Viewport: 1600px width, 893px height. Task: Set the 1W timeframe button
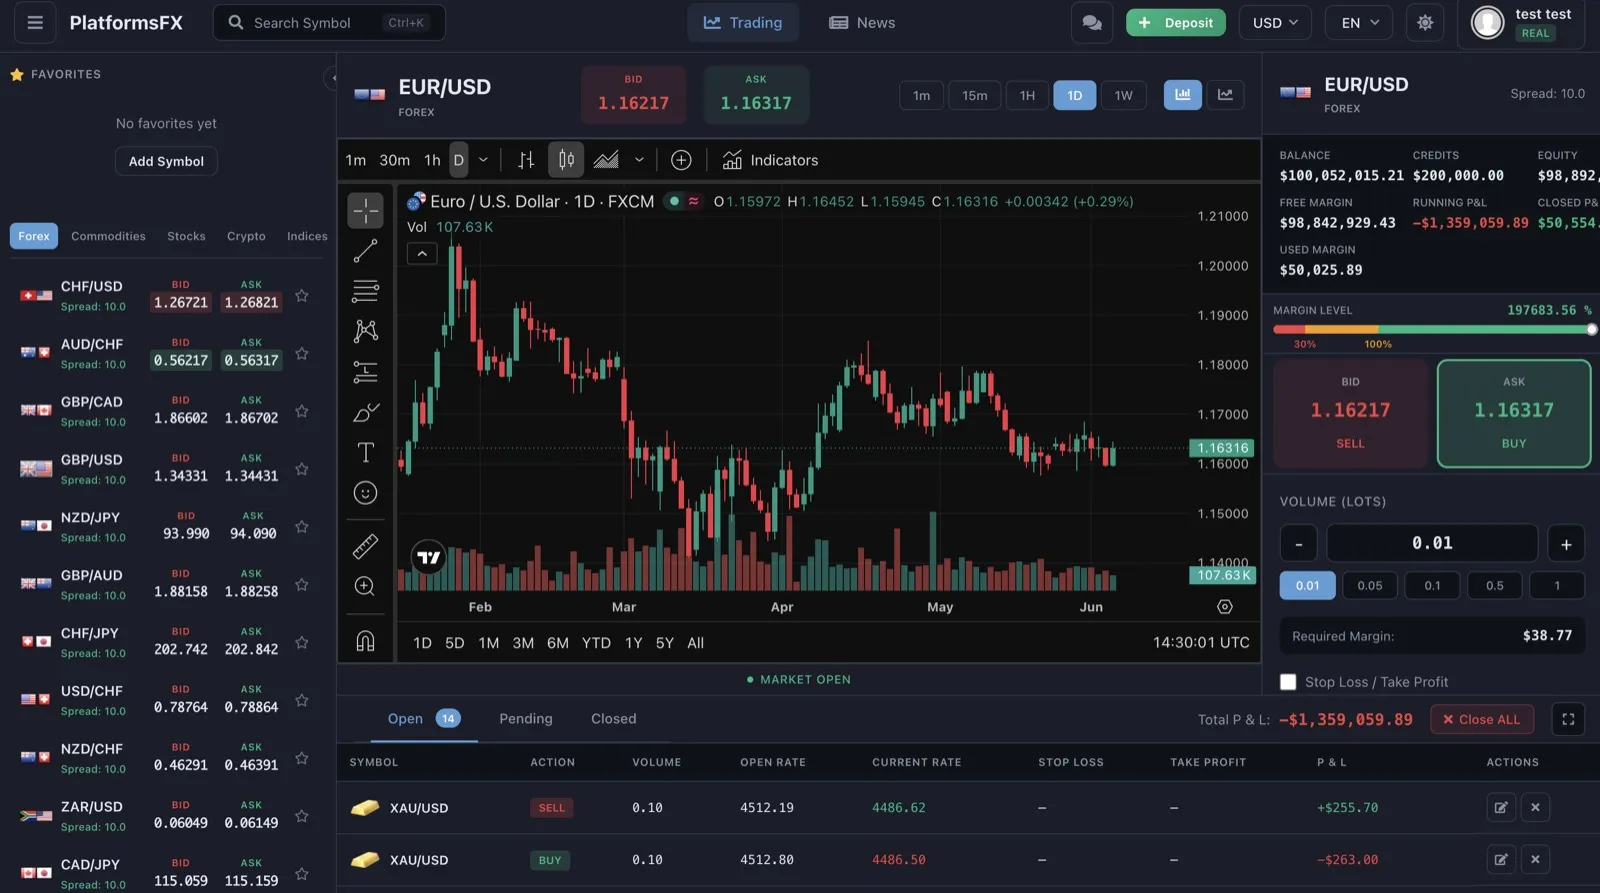pyautogui.click(x=1124, y=95)
